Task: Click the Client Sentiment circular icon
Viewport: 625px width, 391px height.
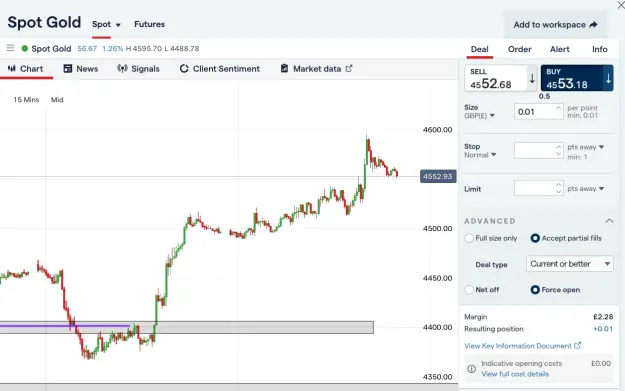Action: pos(184,69)
